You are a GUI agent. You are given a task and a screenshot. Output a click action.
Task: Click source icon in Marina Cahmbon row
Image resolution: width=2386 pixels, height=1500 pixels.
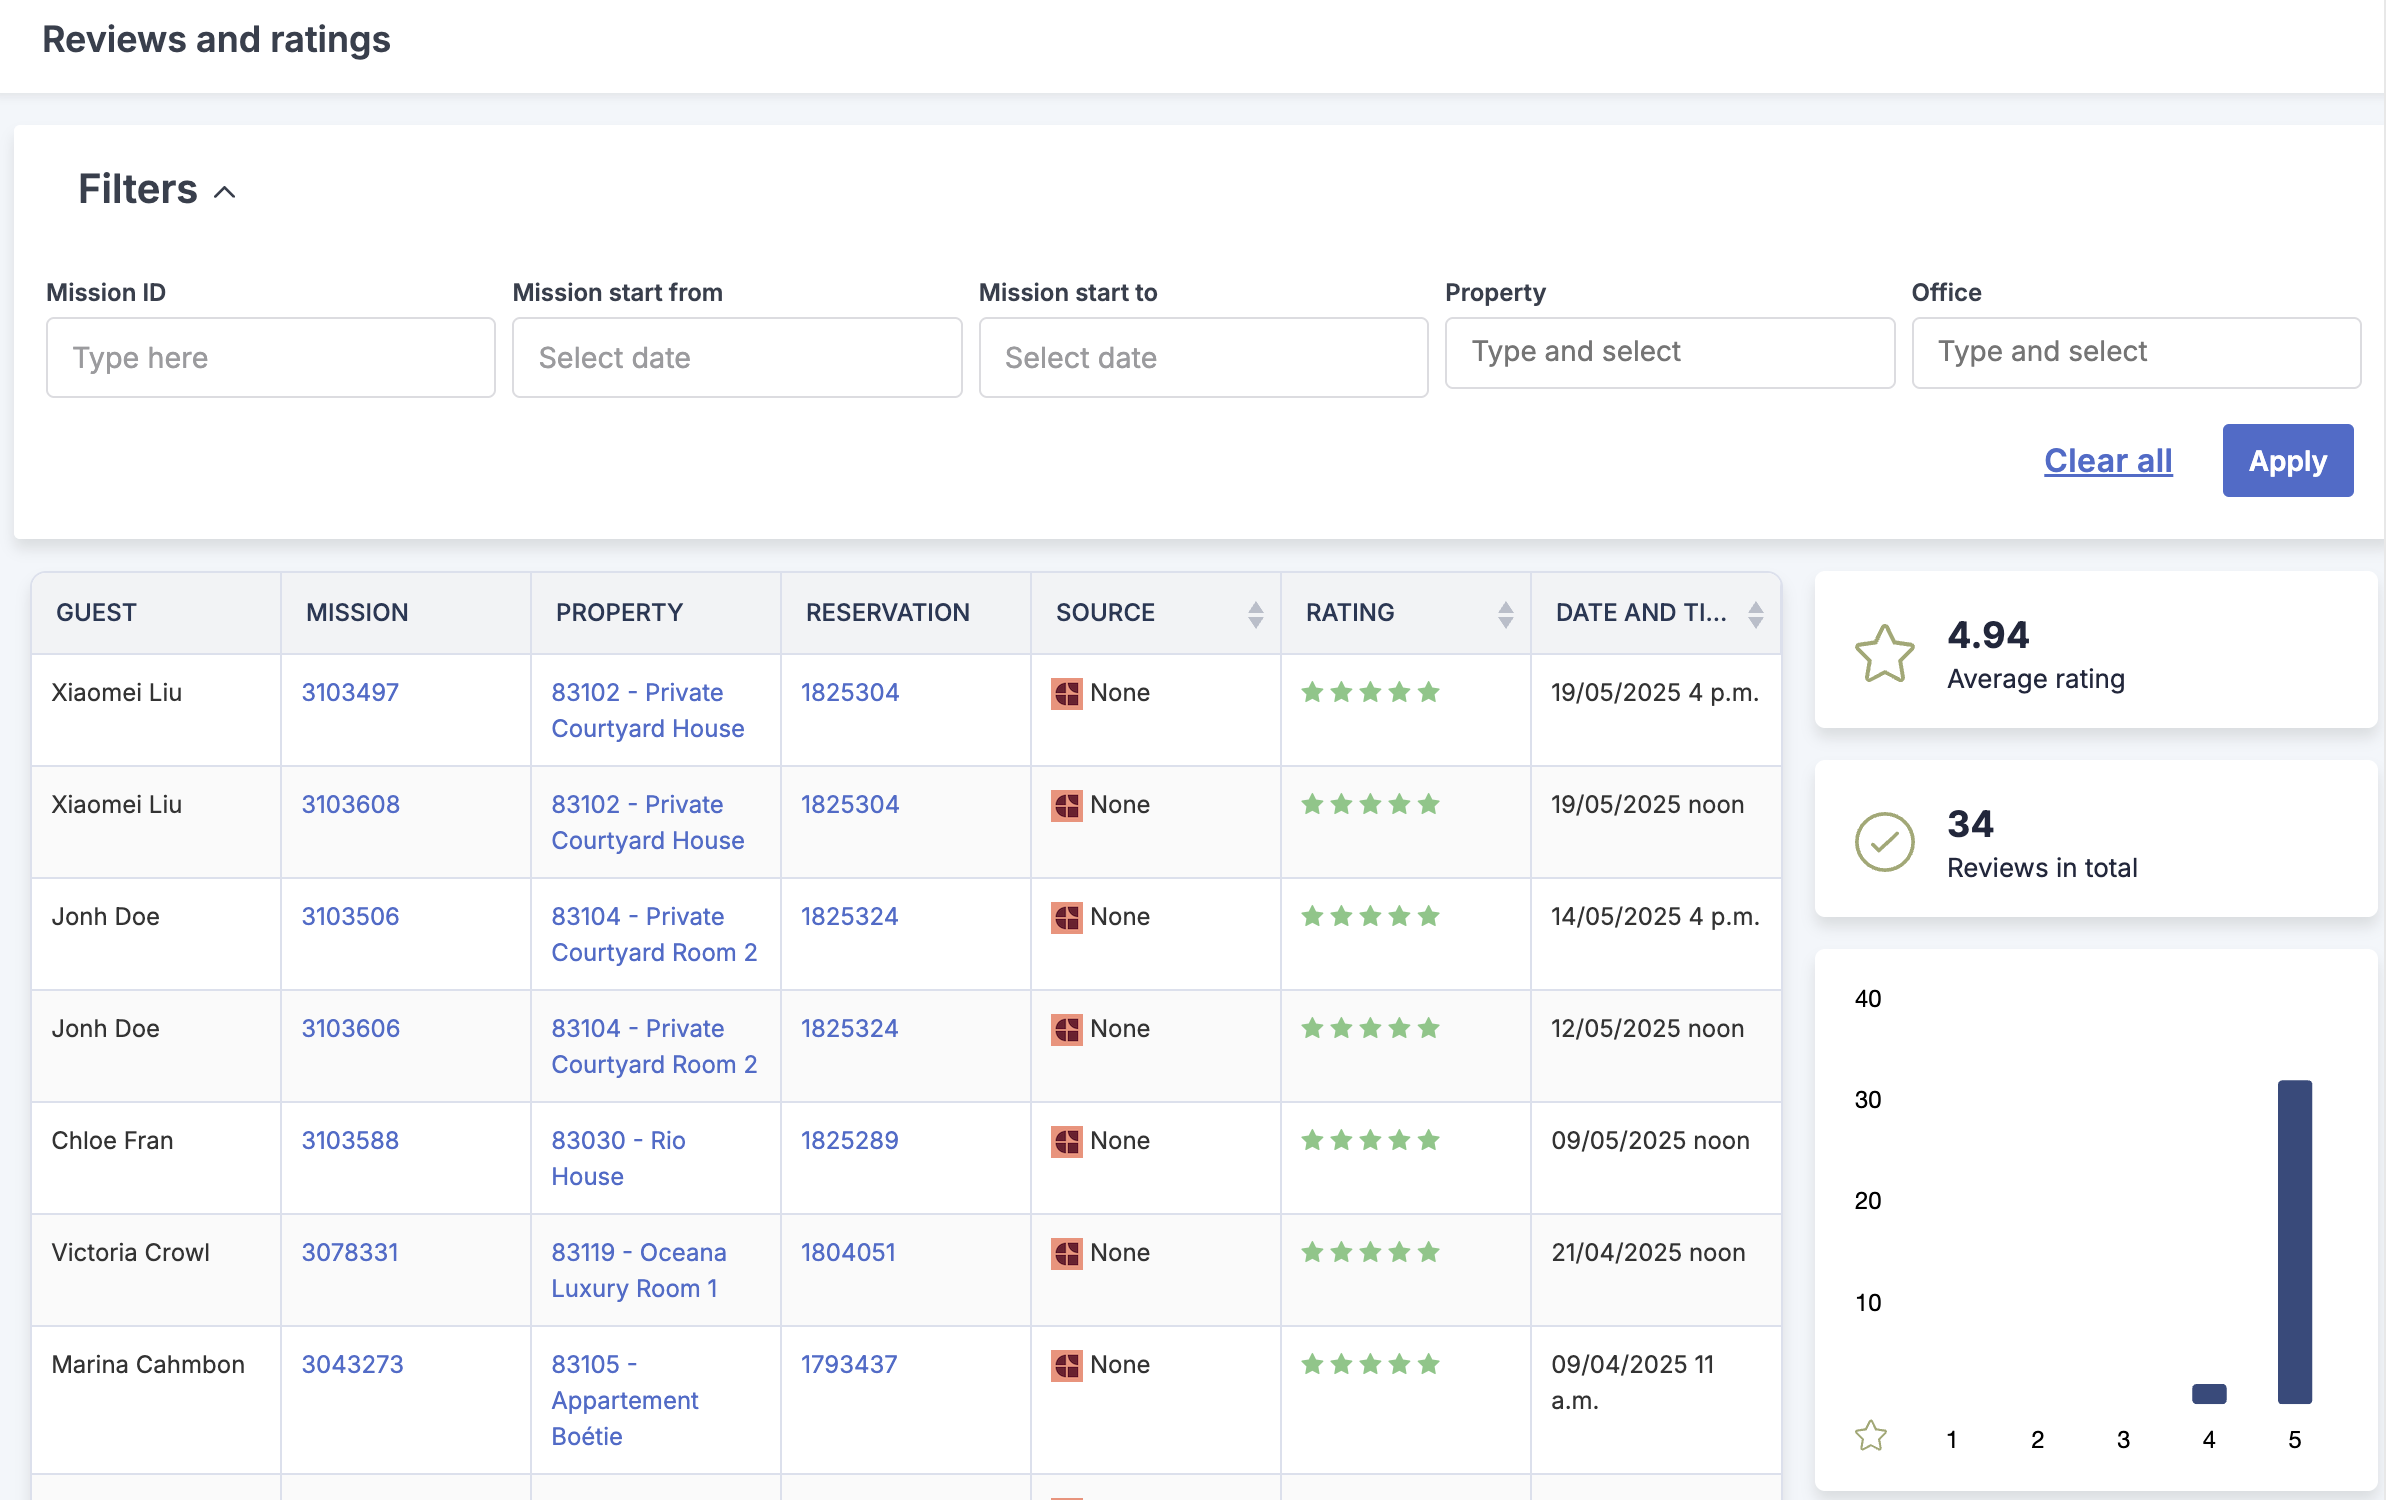(x=1067, y=1365)
